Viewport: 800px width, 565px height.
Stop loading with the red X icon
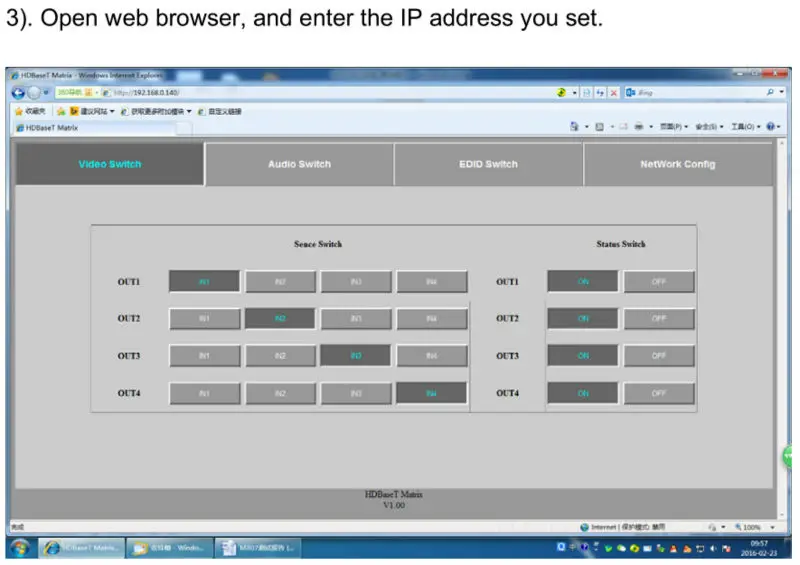pos(614,93)
